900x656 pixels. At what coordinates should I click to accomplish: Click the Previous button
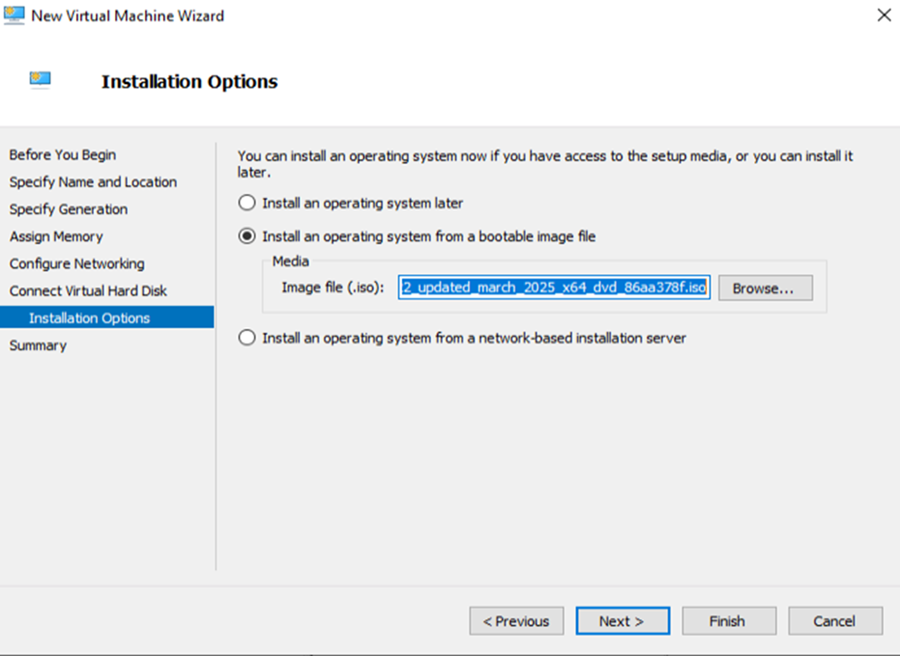point(516,621)
